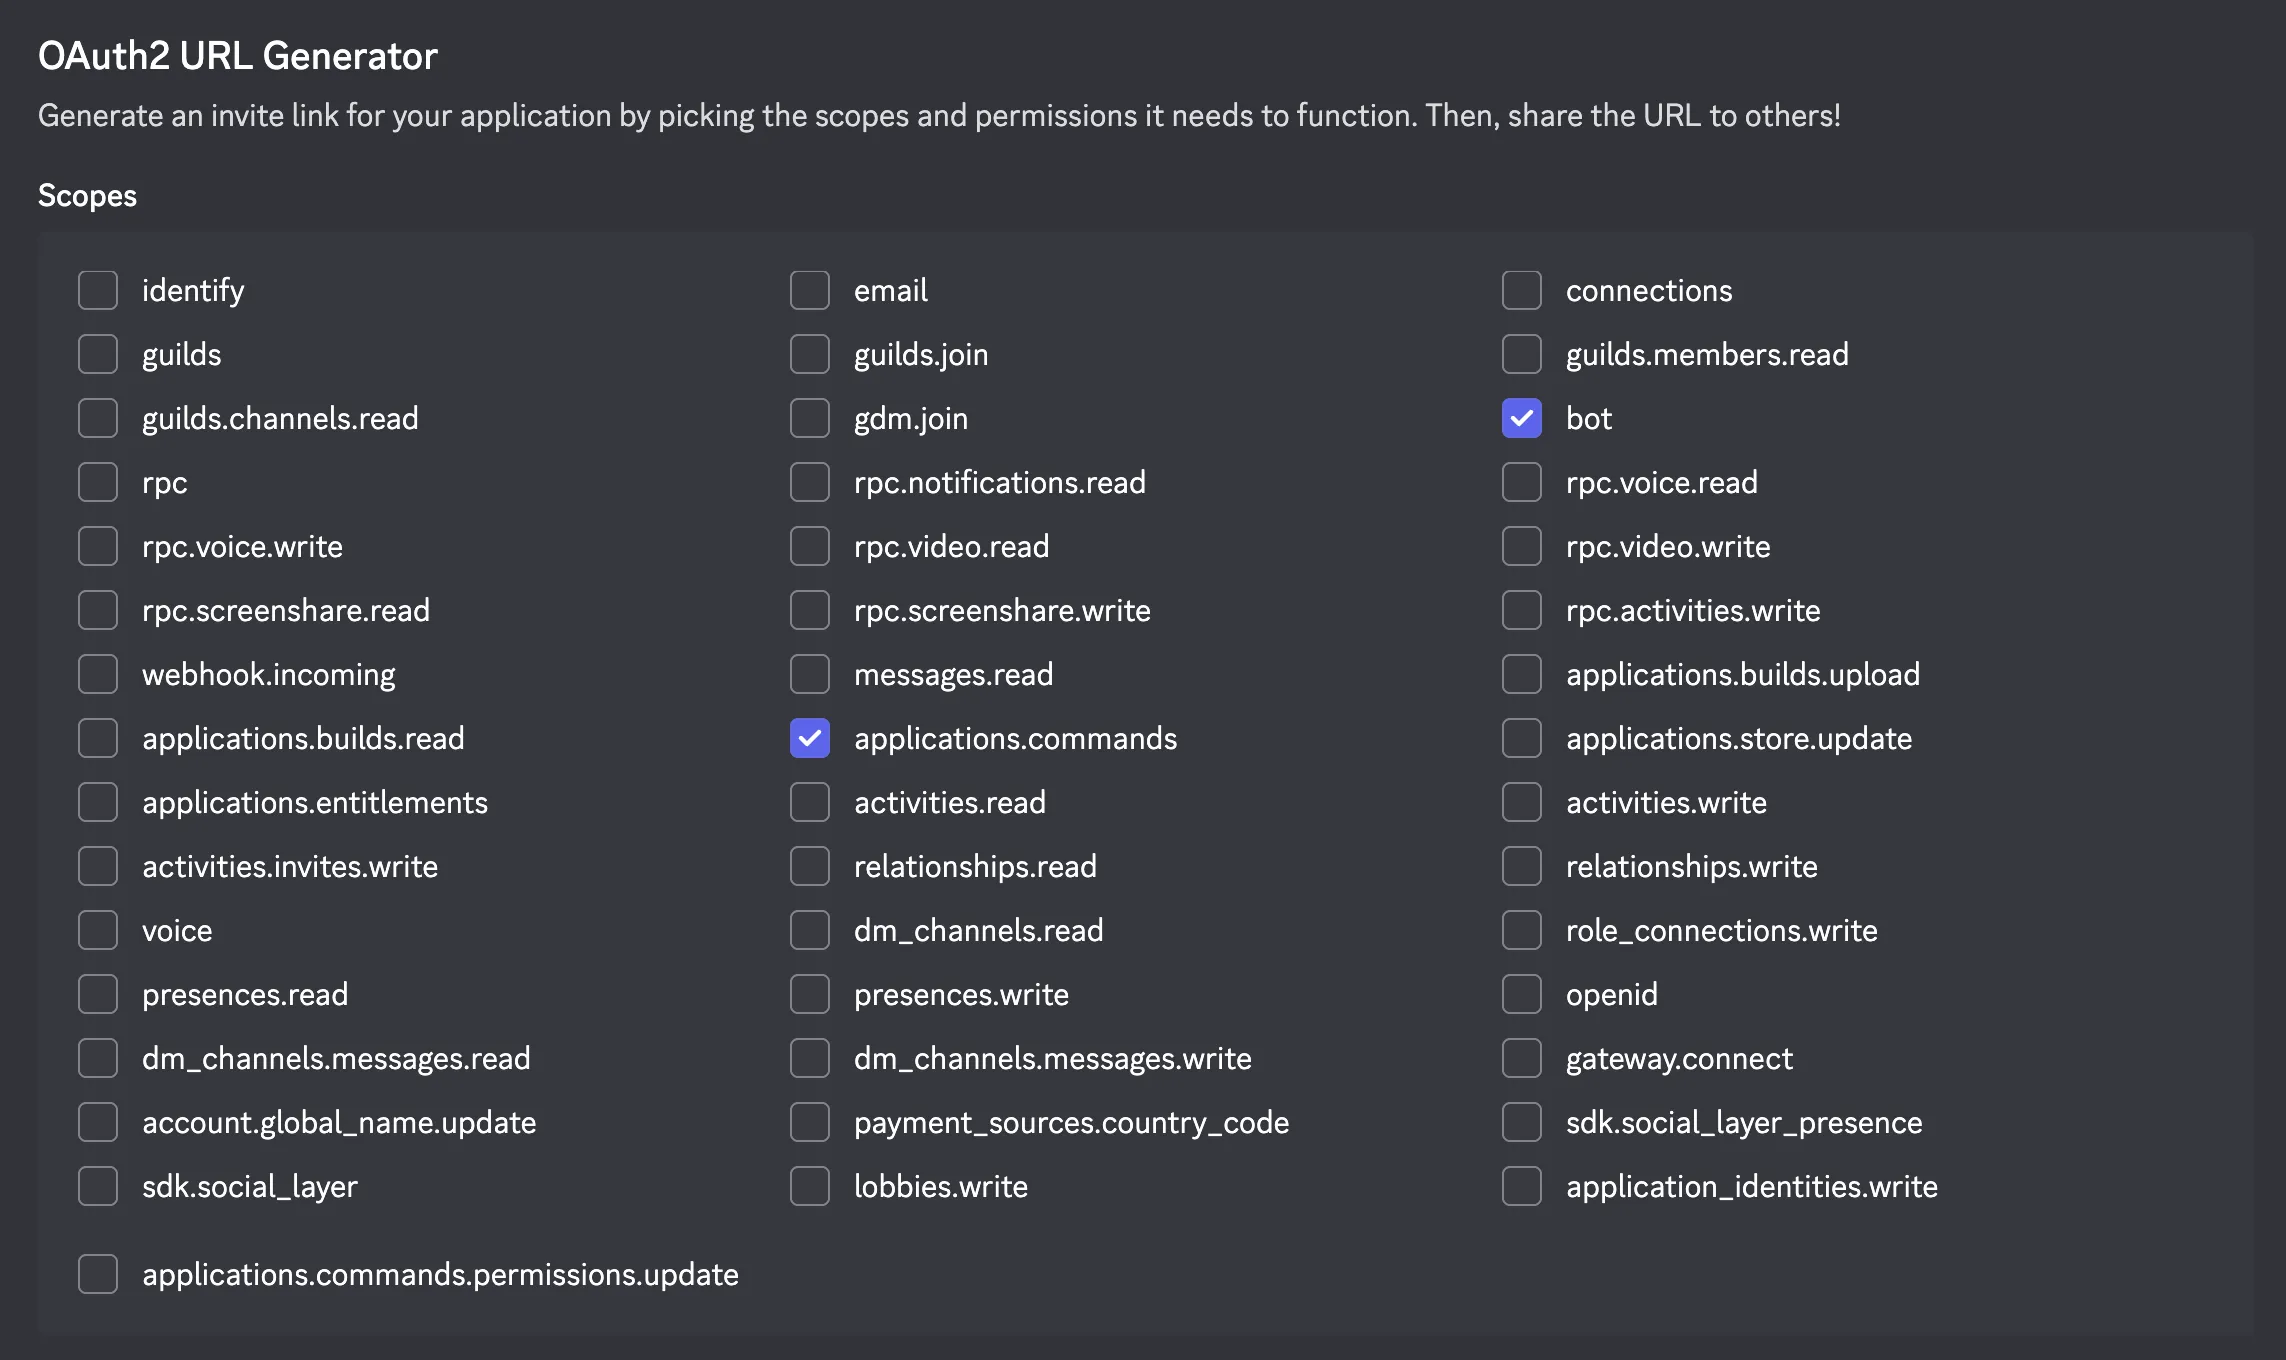The width and height of the screenshot is (2286, 1360).
Task: Deselect the applications.commands scope
Action: pos(810,738)
